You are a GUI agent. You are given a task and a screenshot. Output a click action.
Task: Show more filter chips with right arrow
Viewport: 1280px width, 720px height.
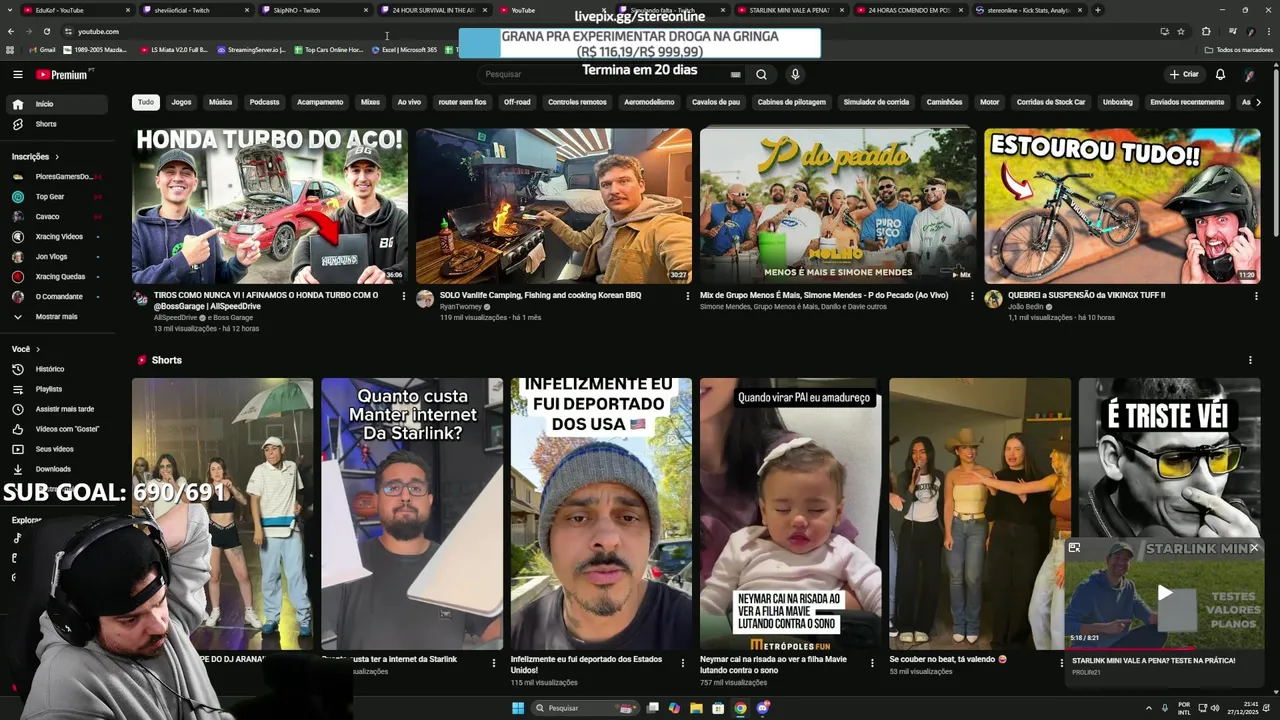pos(1258,102)
